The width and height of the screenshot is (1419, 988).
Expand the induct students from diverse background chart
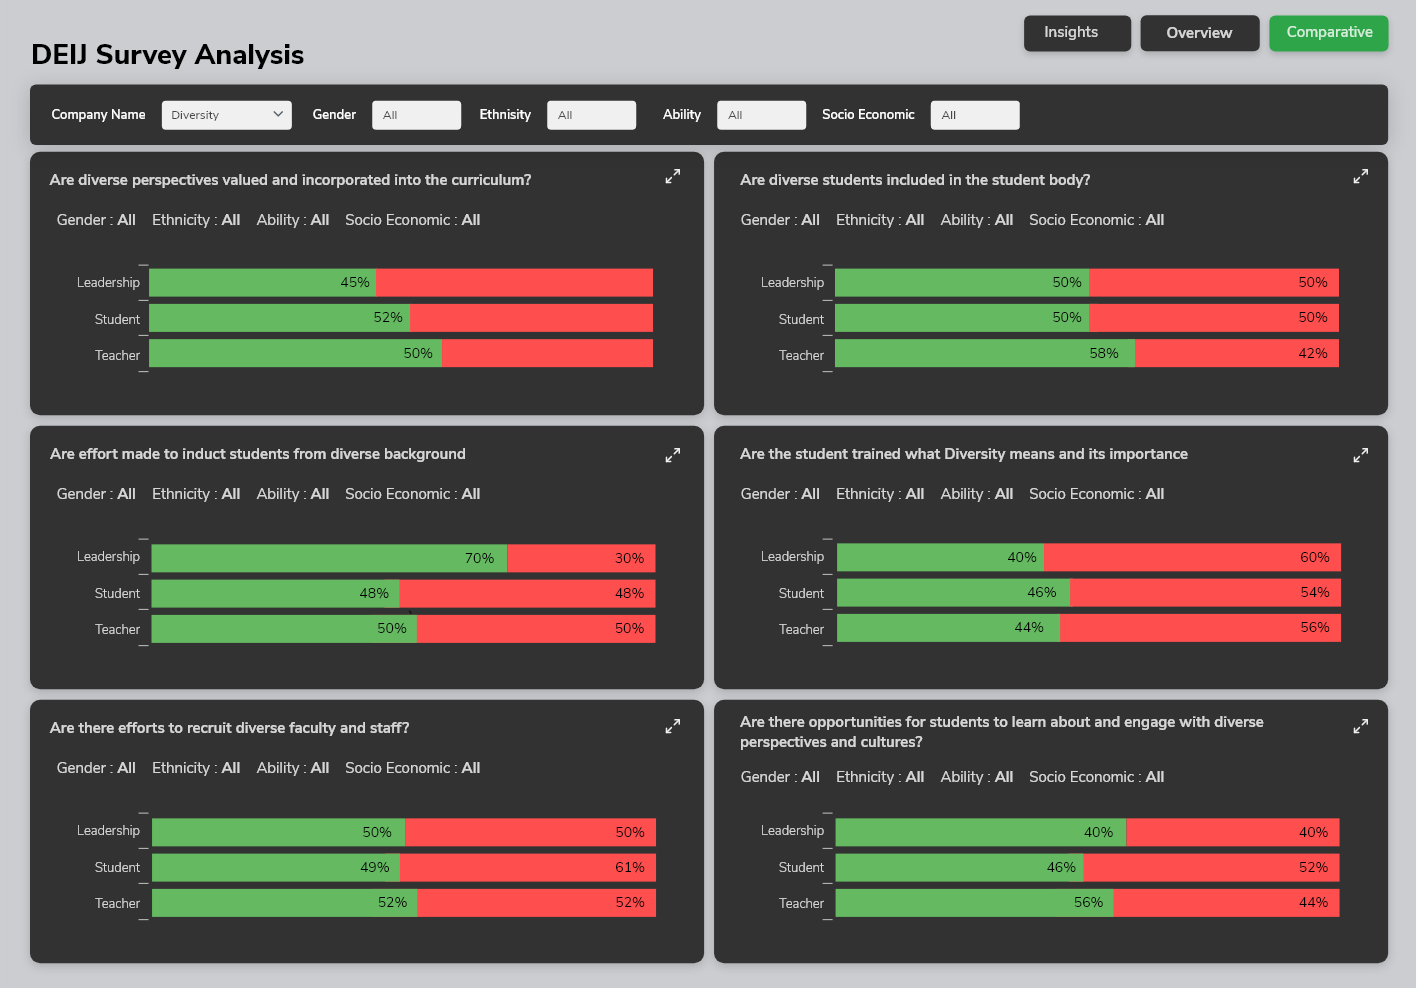(x=673, y=455)
